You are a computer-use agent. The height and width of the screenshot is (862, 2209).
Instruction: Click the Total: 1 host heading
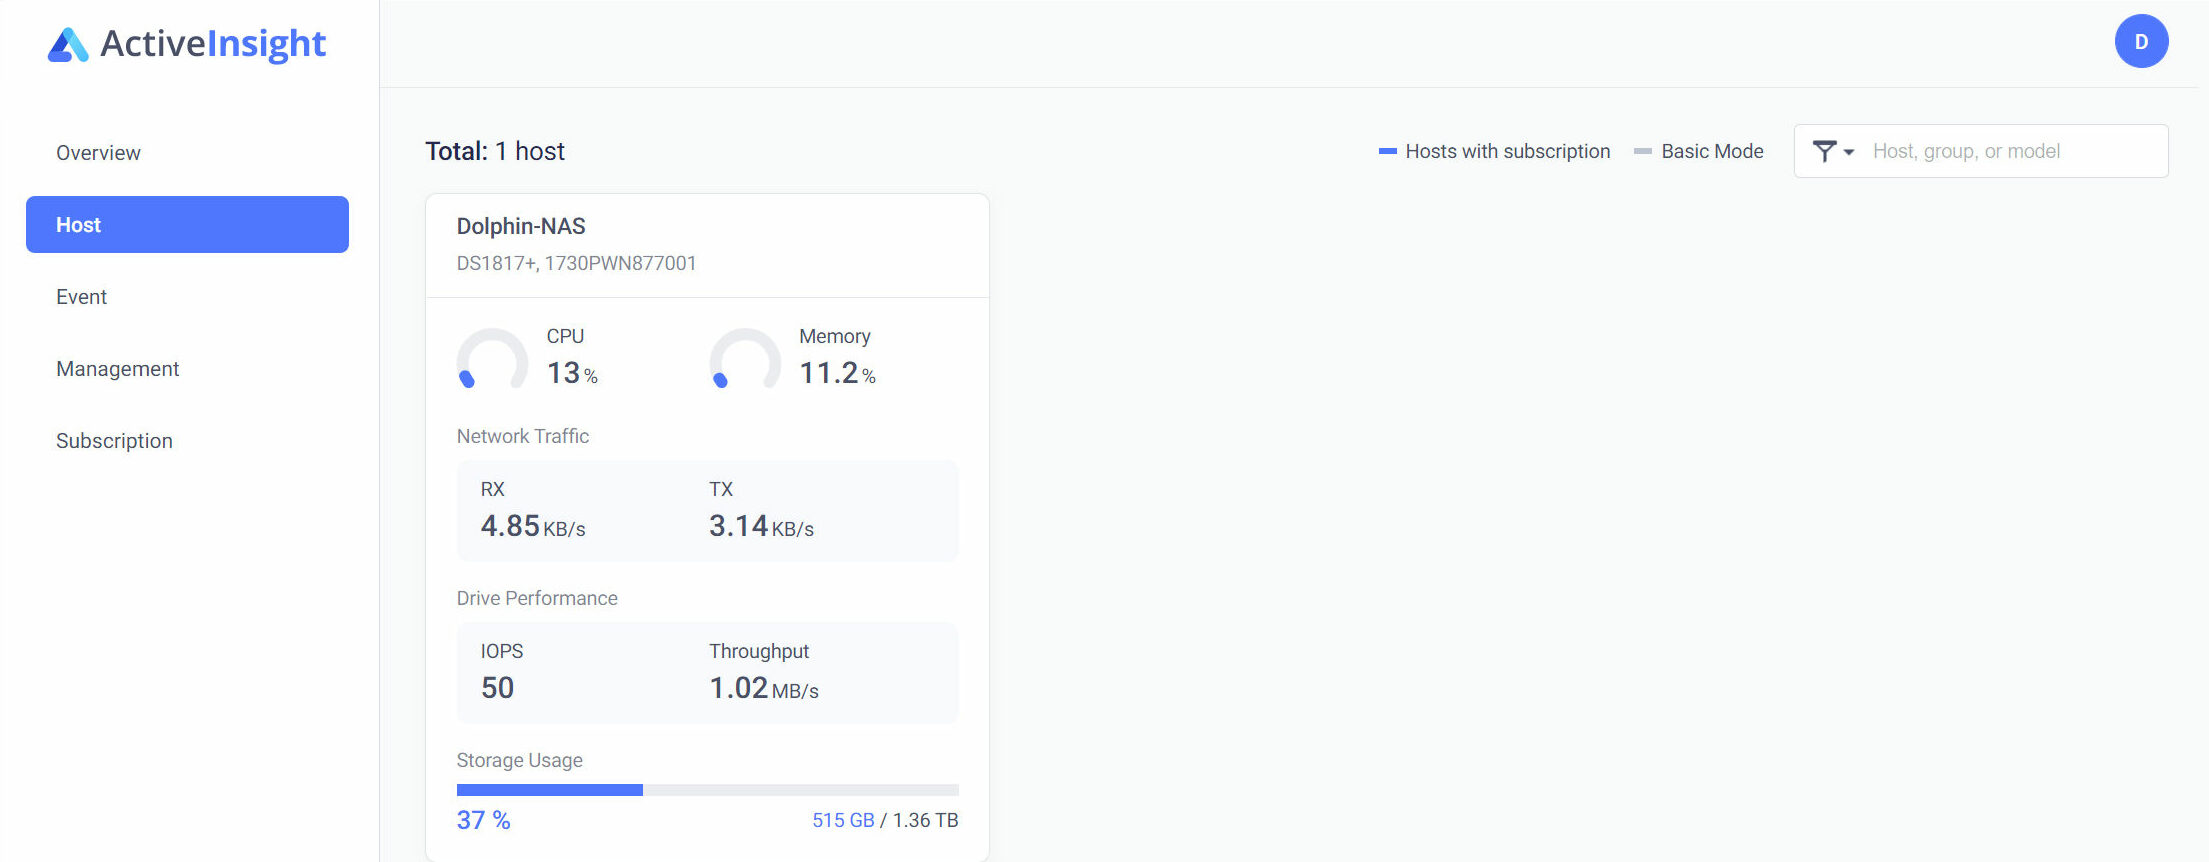(x=495, y=151)
